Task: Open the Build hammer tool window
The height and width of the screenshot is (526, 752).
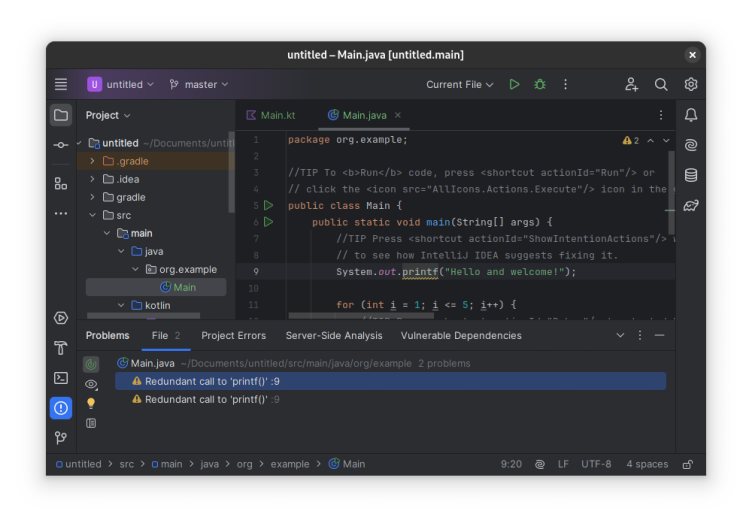Action: [61, 348]
